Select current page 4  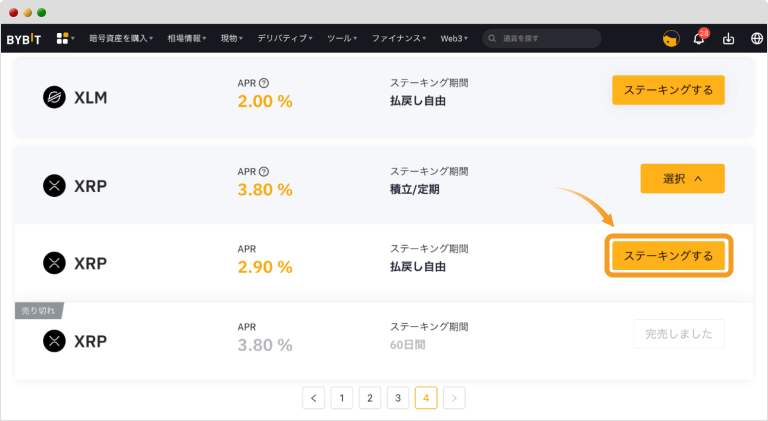(426, 398)
